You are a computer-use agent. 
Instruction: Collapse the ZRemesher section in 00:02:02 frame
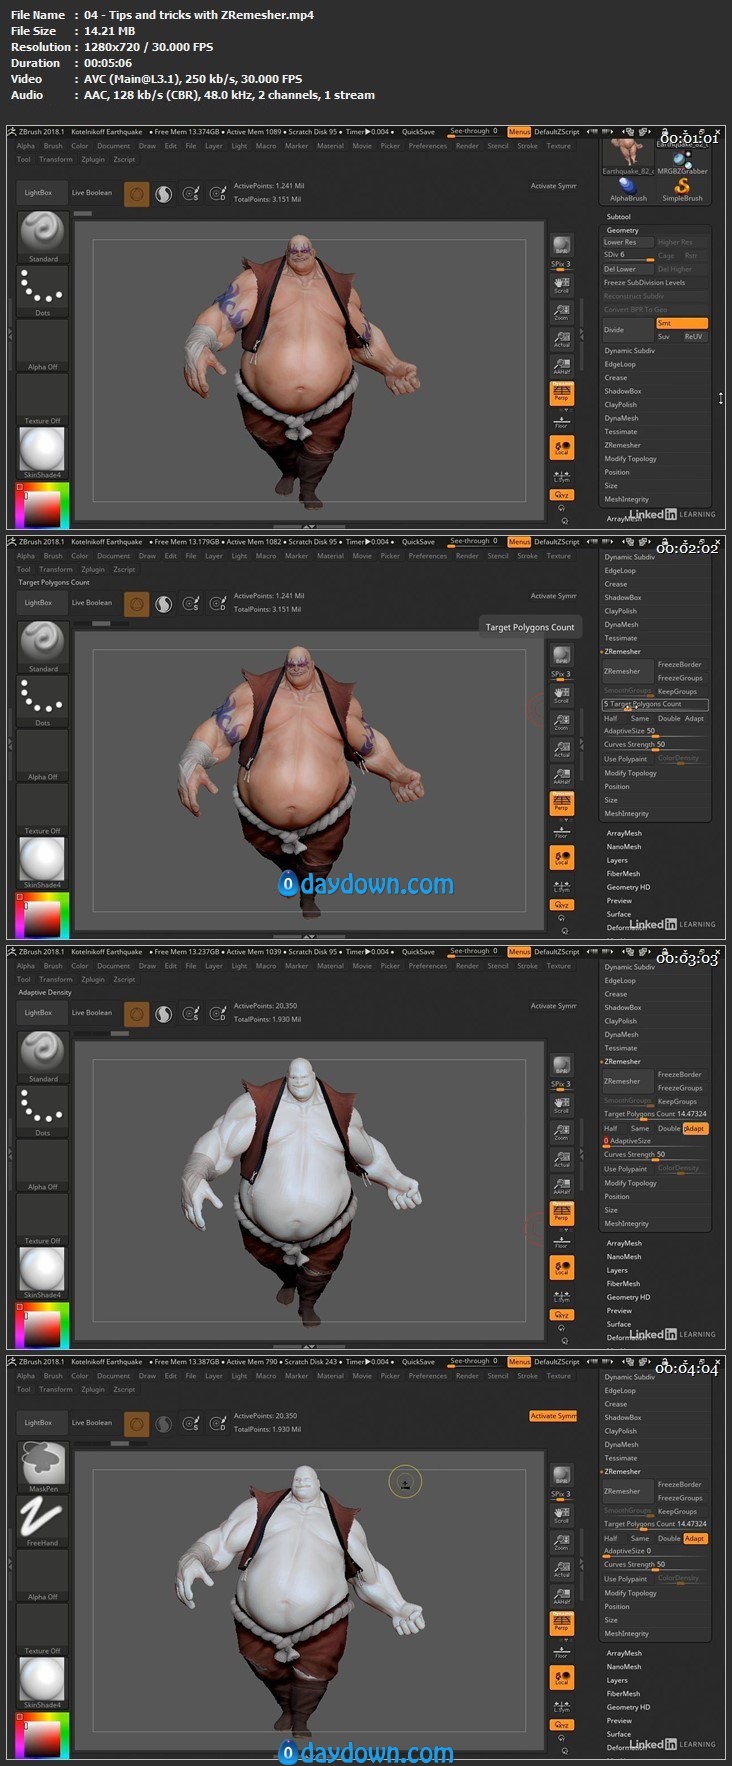tap(623, 651)
